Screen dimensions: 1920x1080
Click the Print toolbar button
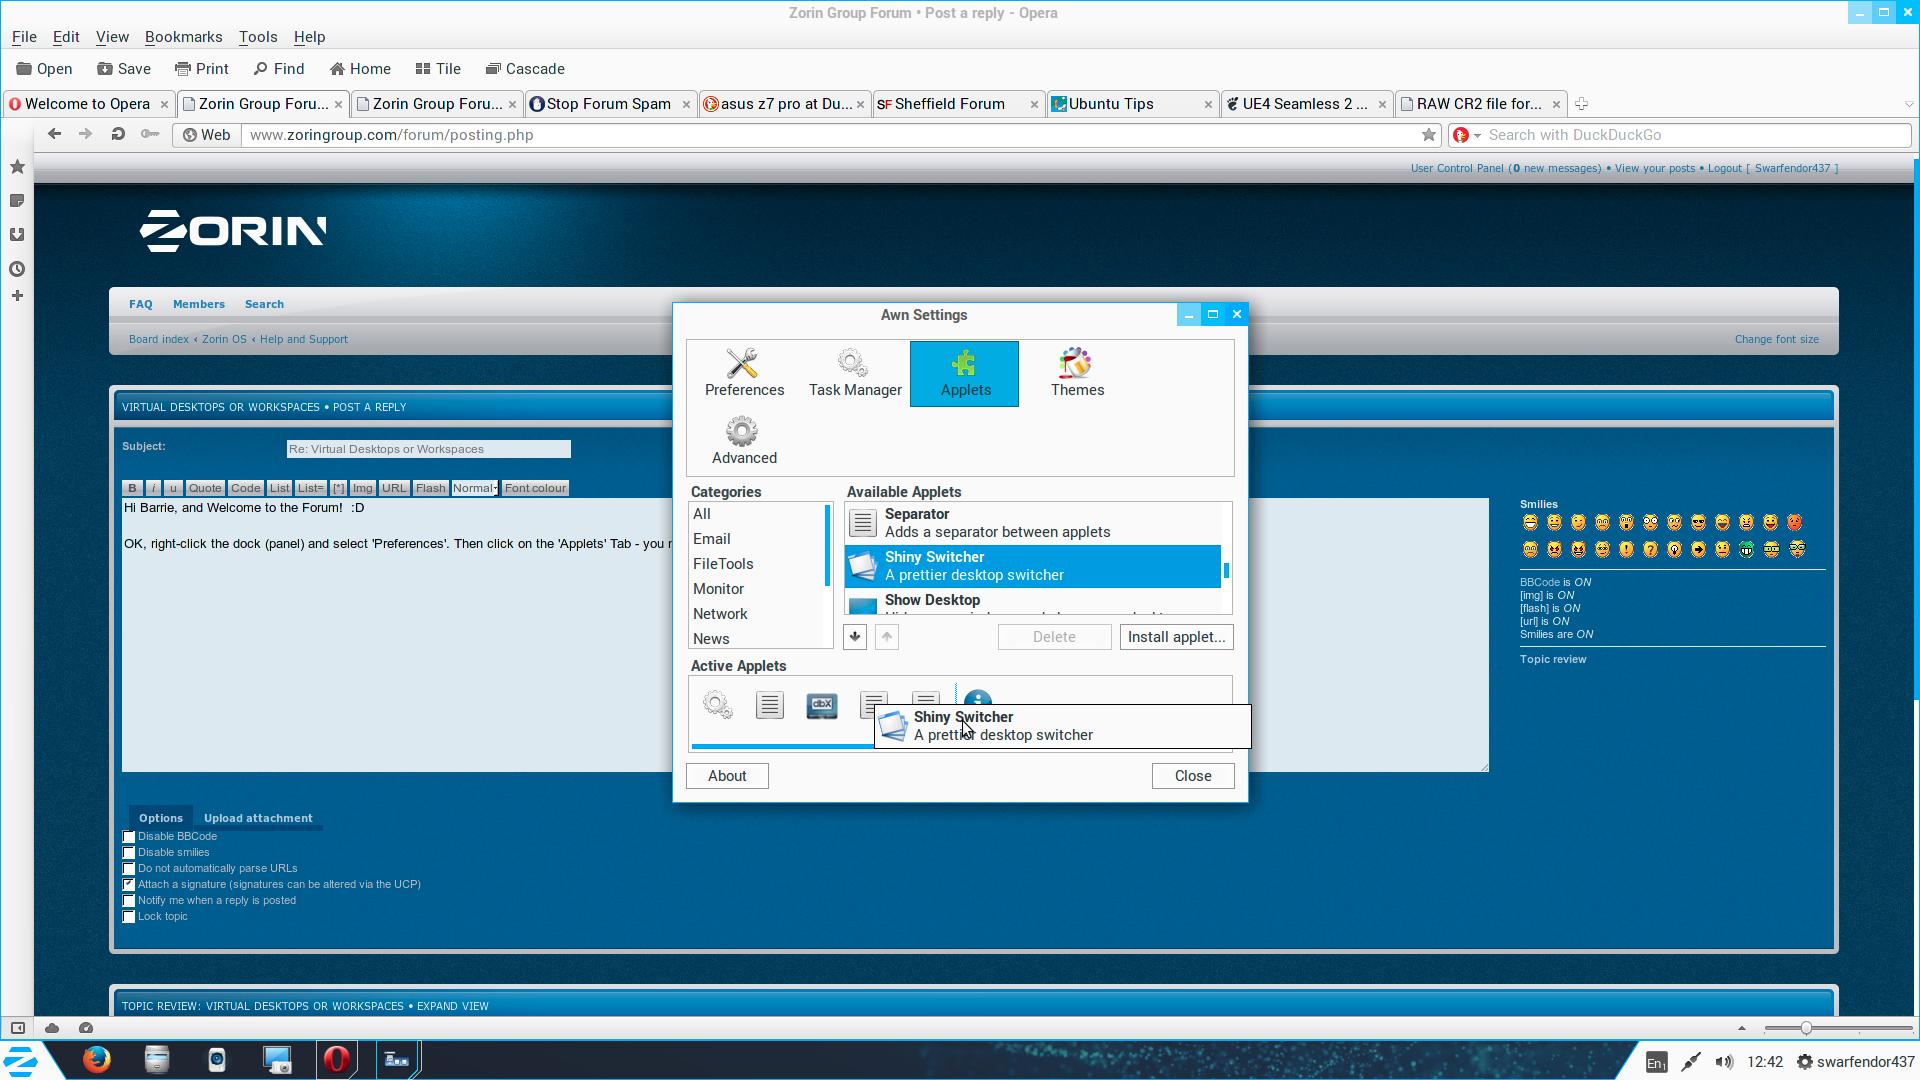coord(202,69)
